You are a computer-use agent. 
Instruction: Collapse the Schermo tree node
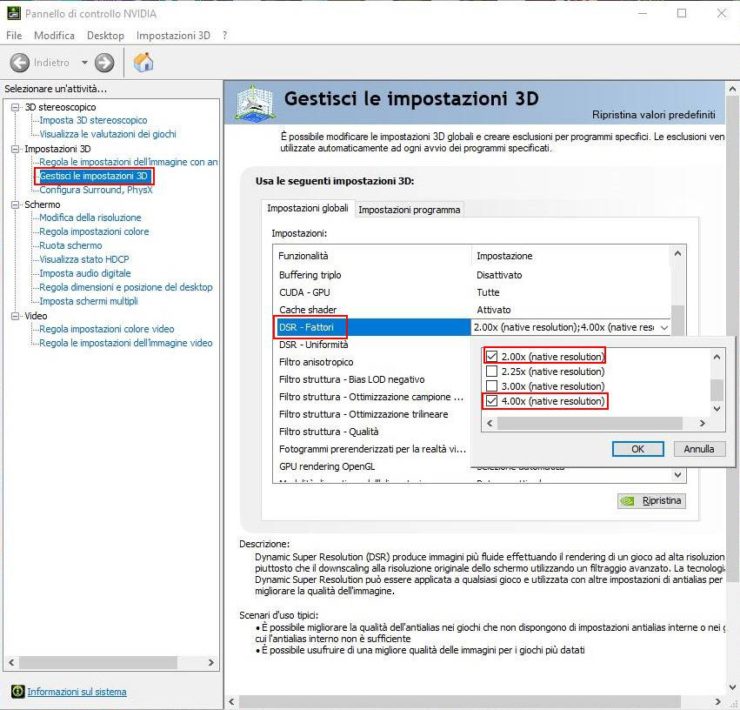[15, 205]
